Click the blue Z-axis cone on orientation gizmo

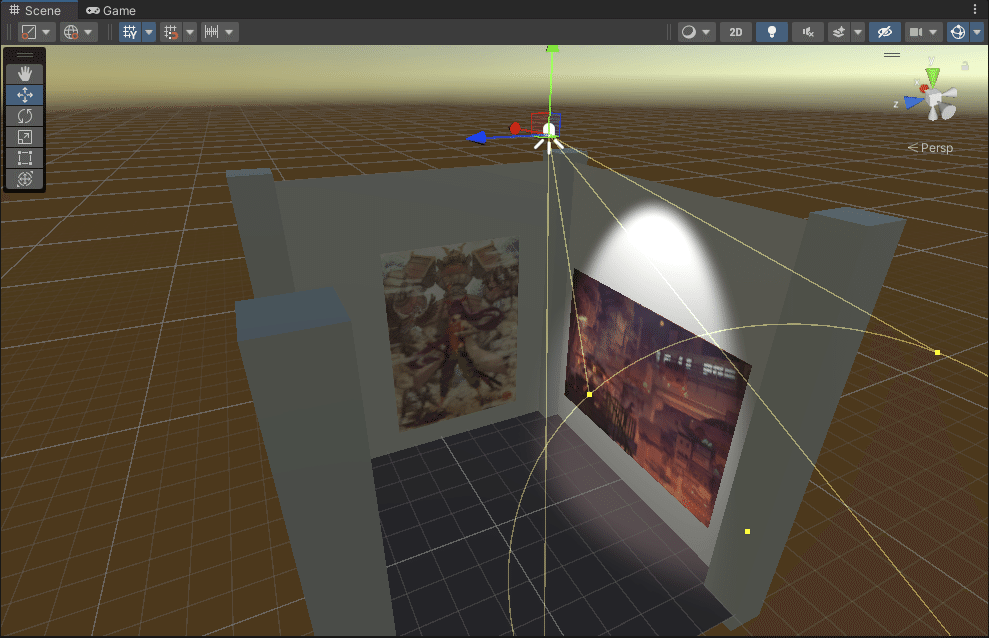pyautogui.click(x=913, y=102)
